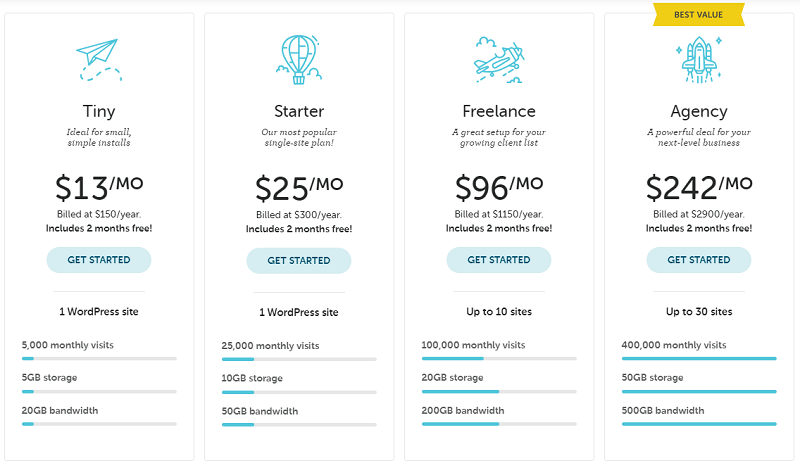Click the yellow Best Value ribbon
The image size is (800, 468).
pos(698,14)
